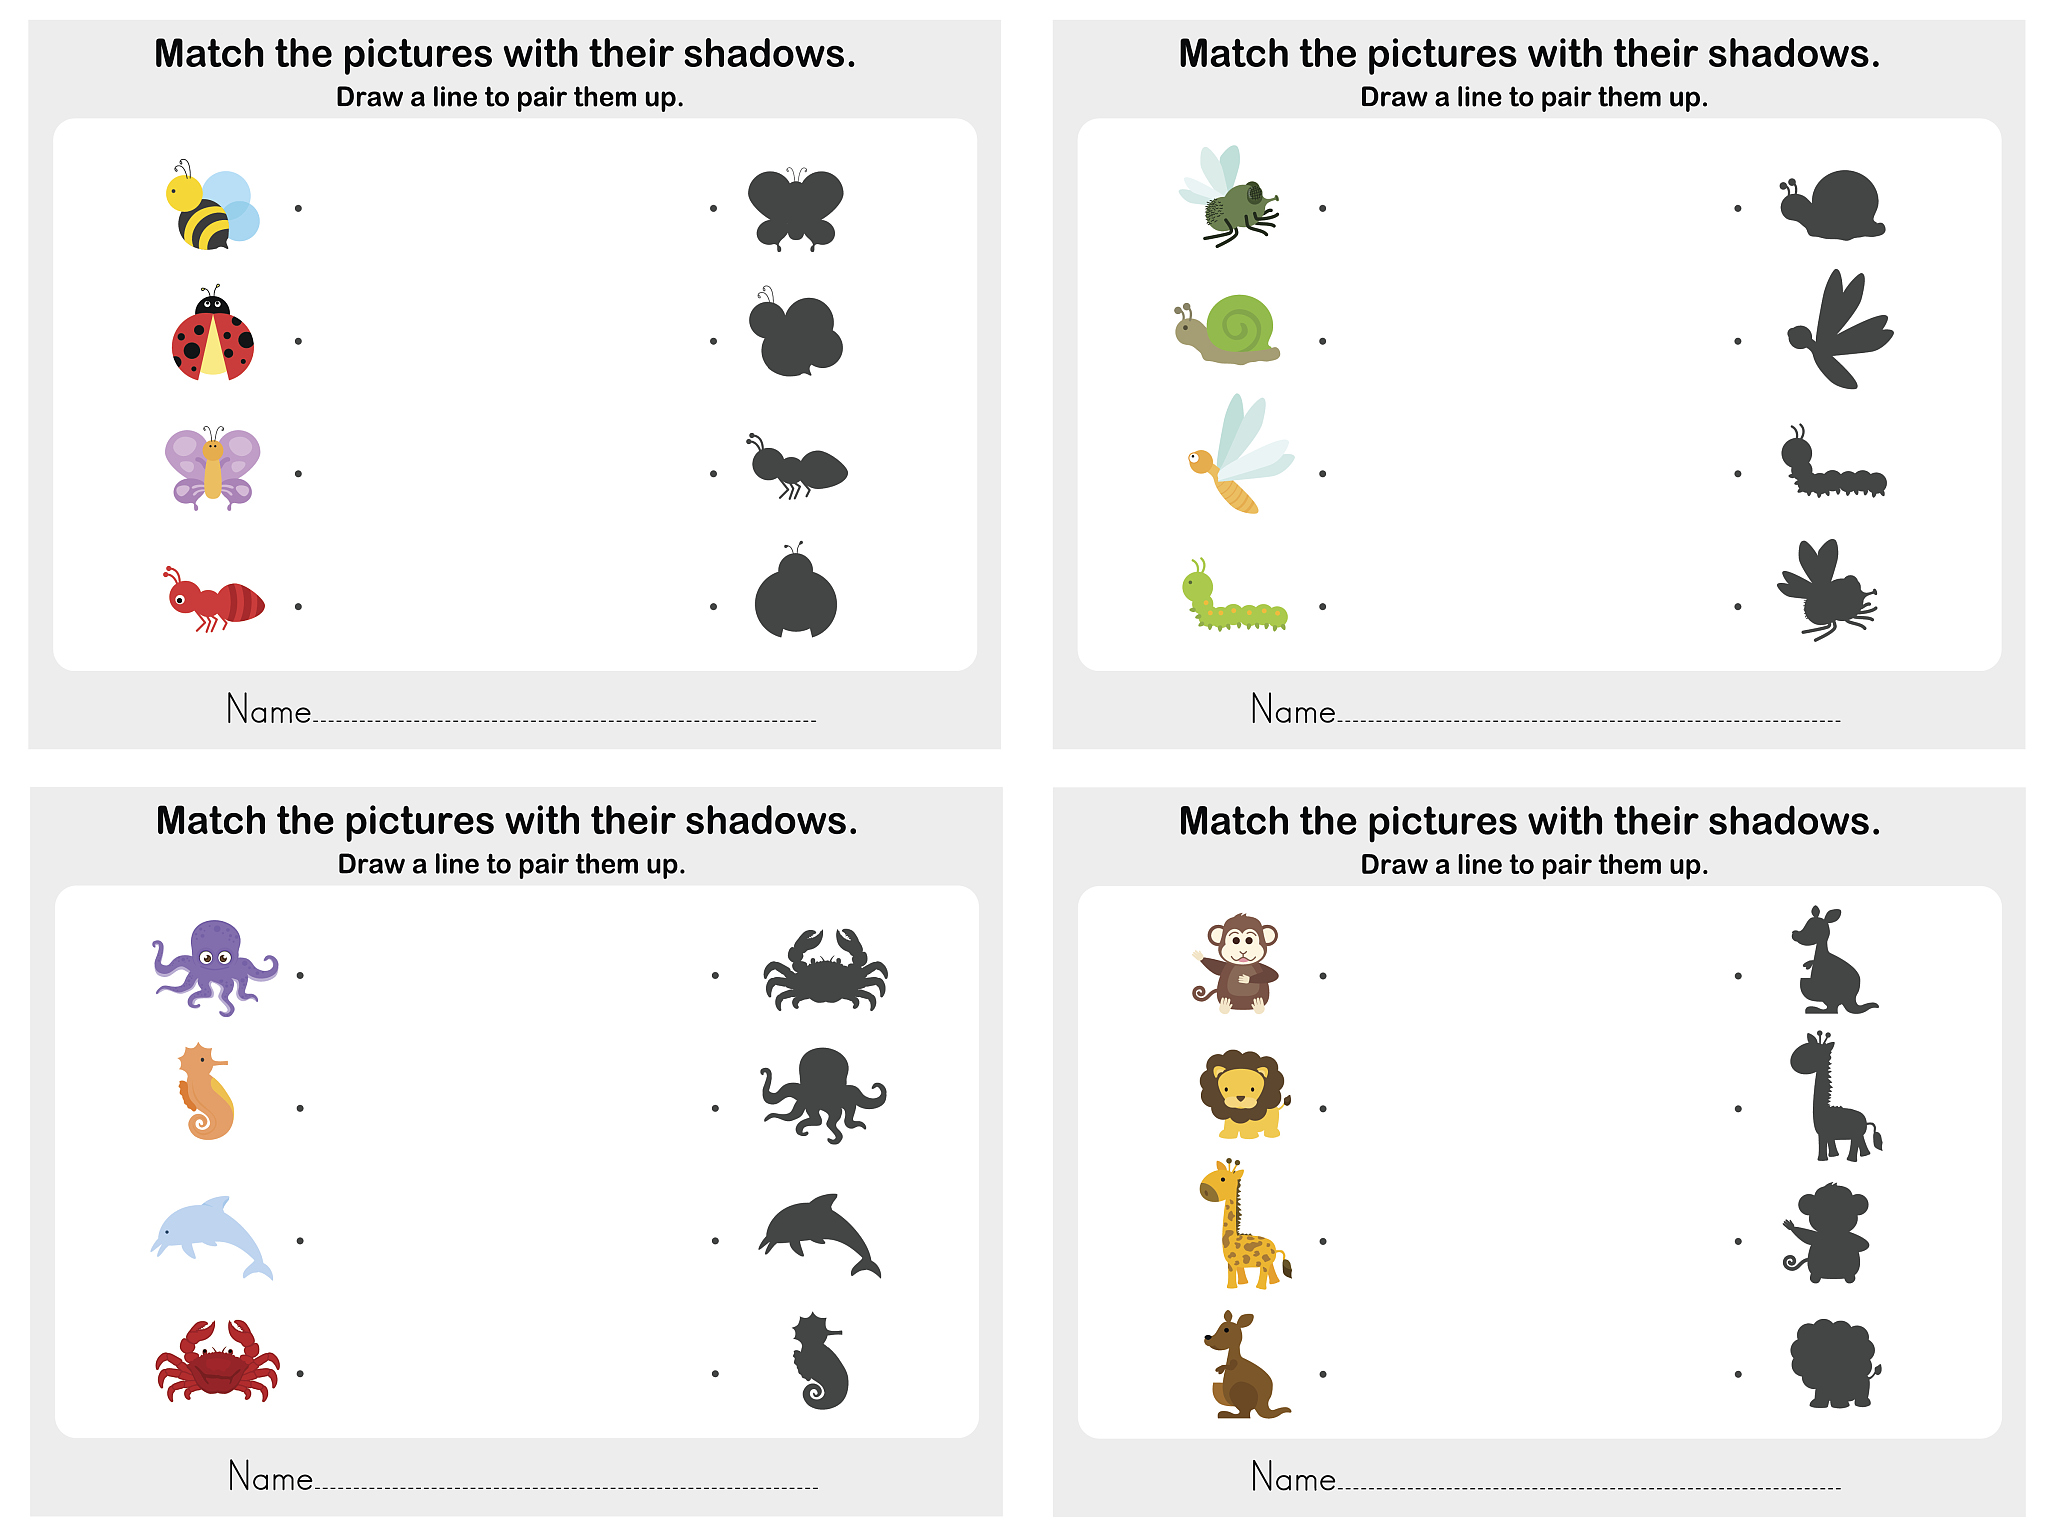Click the purple butterfly picture
Screen dimensions: 2048x1536
pos(212,467)
